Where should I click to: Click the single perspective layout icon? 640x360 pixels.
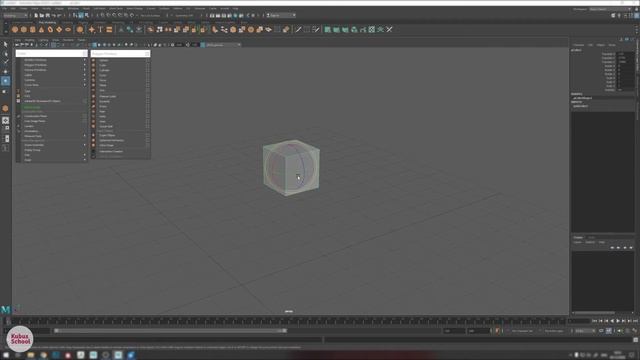click(5, 120)
